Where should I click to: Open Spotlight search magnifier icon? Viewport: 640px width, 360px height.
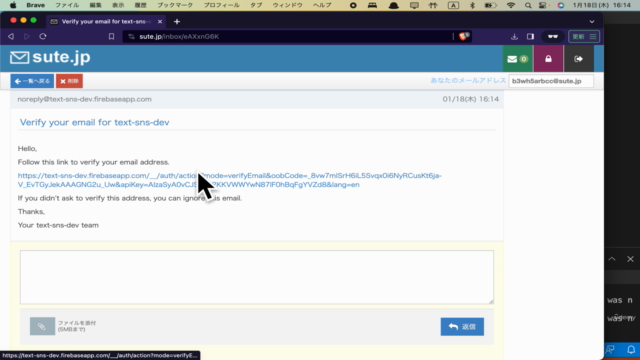528,5
